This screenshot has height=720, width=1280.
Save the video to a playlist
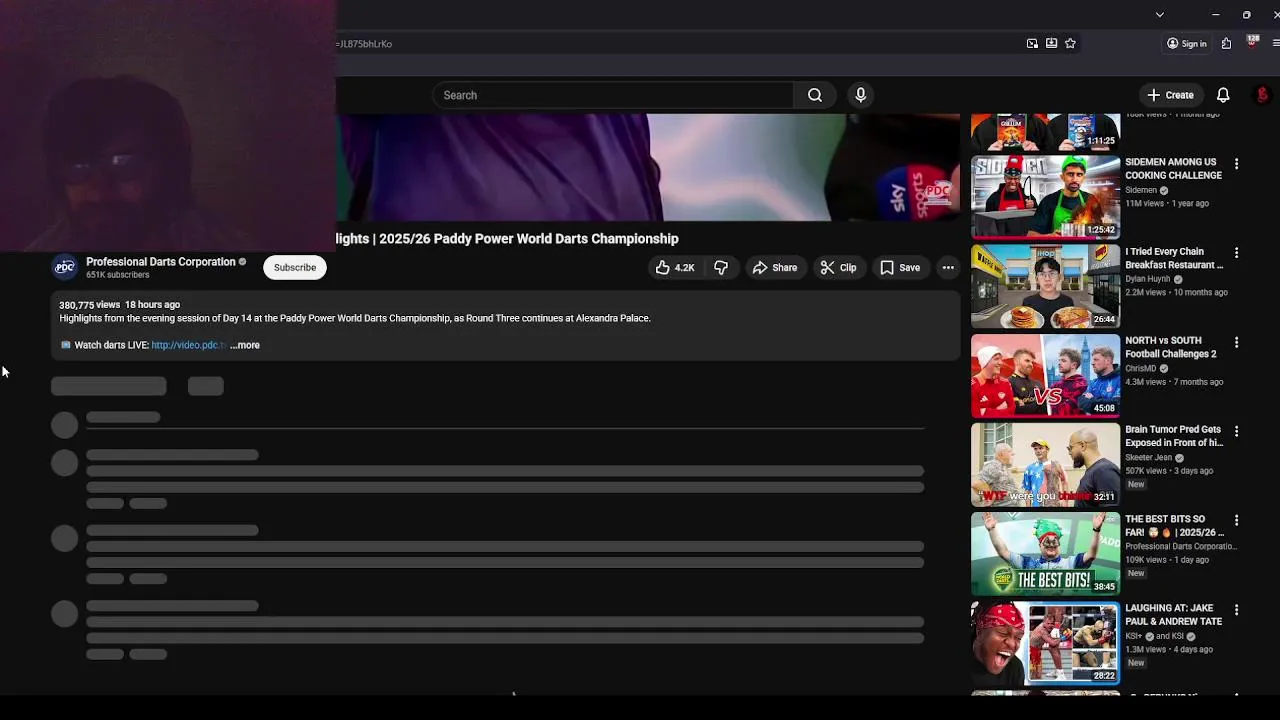900,267
